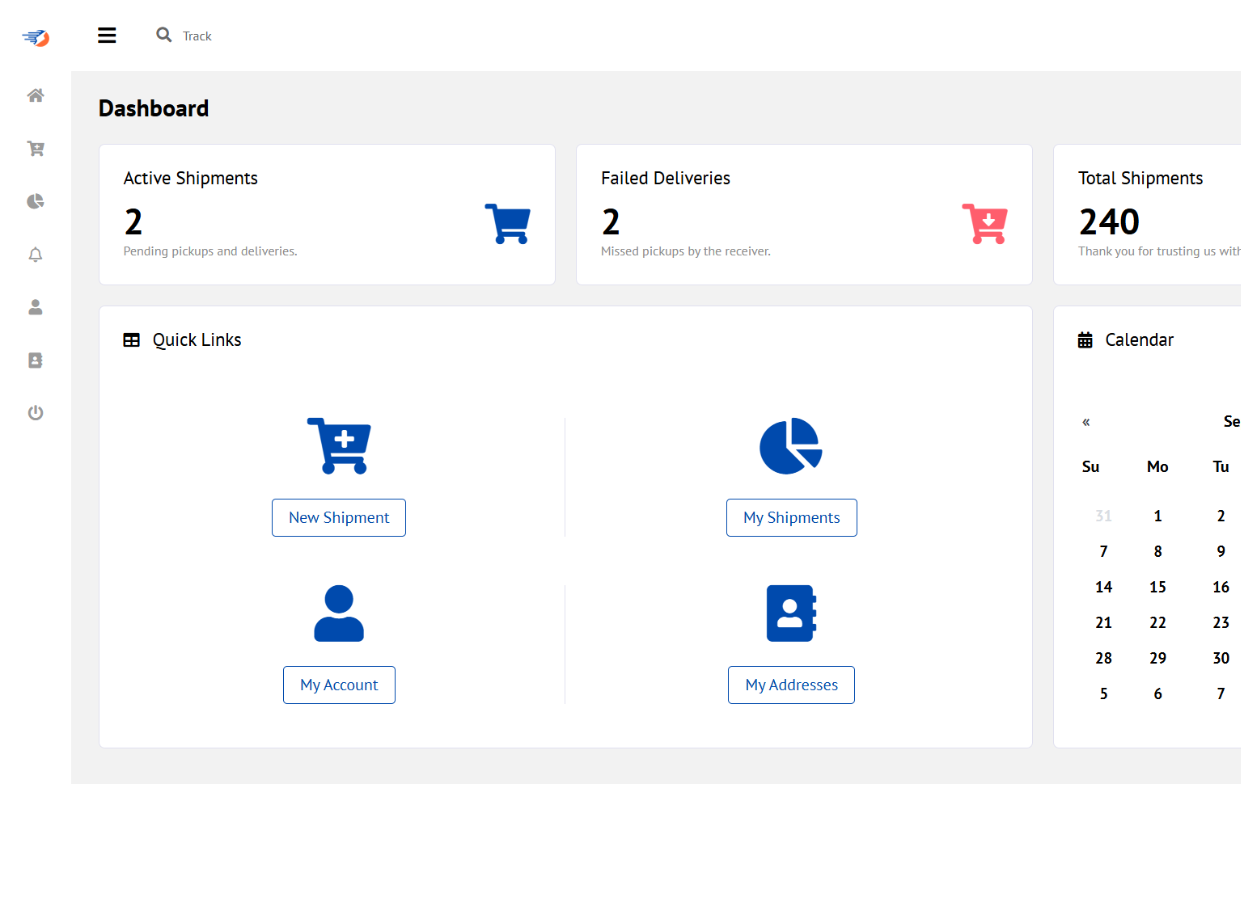1241x920 pixels.
Task: Focus the Track search field
Action: click(230, 36)
